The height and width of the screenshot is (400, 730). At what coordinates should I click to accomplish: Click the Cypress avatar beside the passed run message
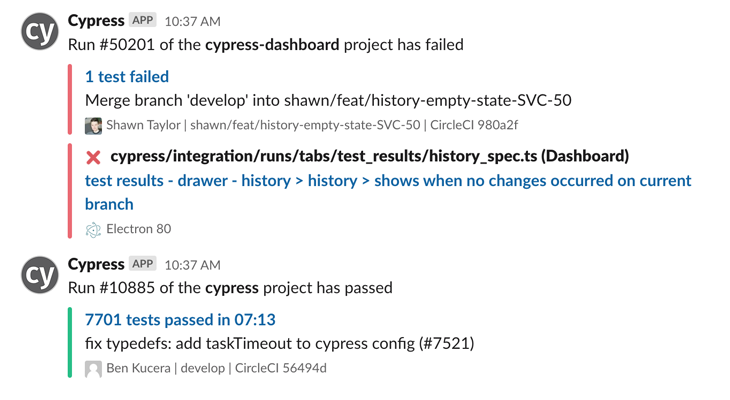[x=40, y=276]
